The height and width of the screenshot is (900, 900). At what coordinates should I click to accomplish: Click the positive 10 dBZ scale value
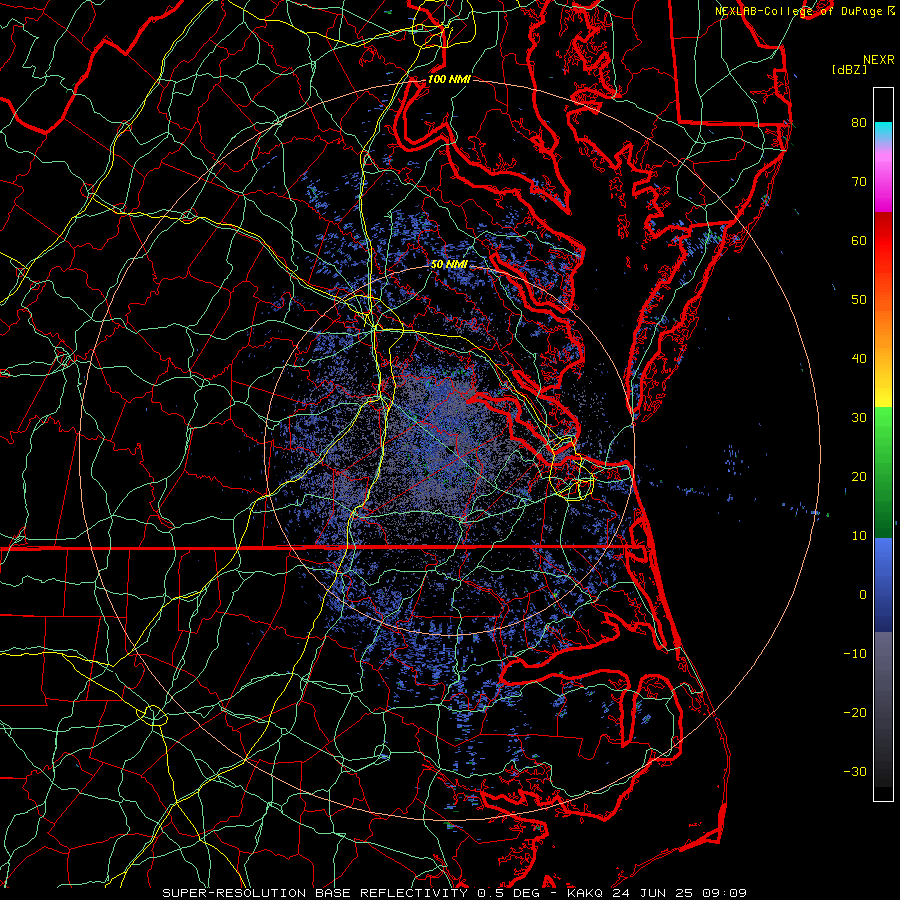point(859,536)
